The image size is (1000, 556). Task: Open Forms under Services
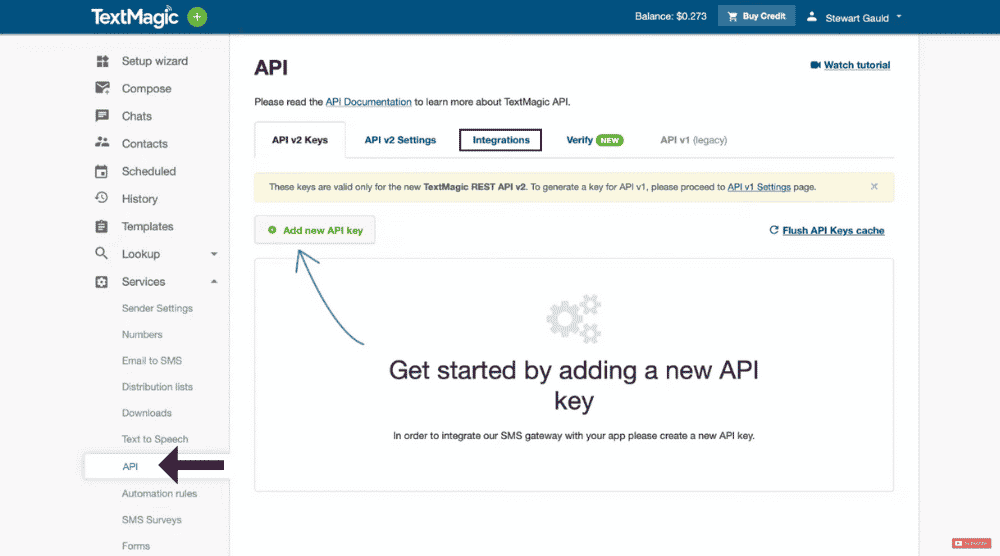point(136,546)
